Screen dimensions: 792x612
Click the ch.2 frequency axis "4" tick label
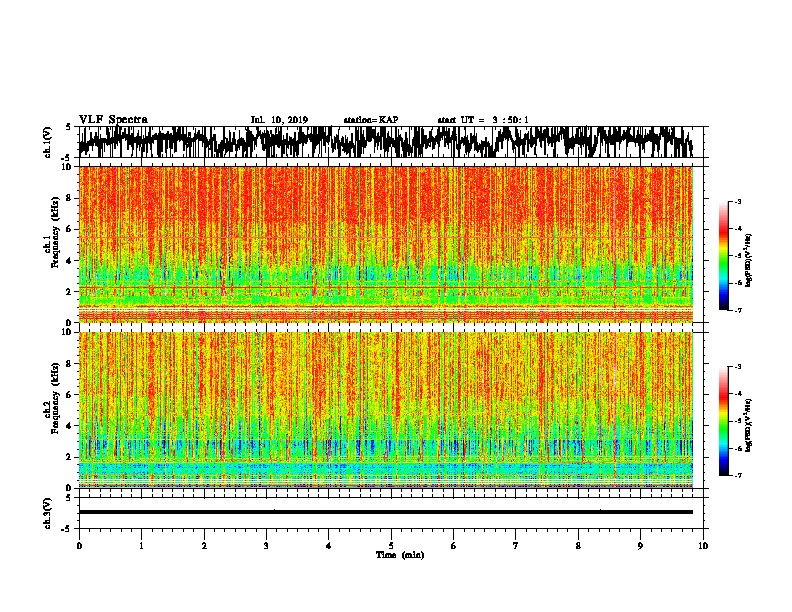[x=70, y=426]
